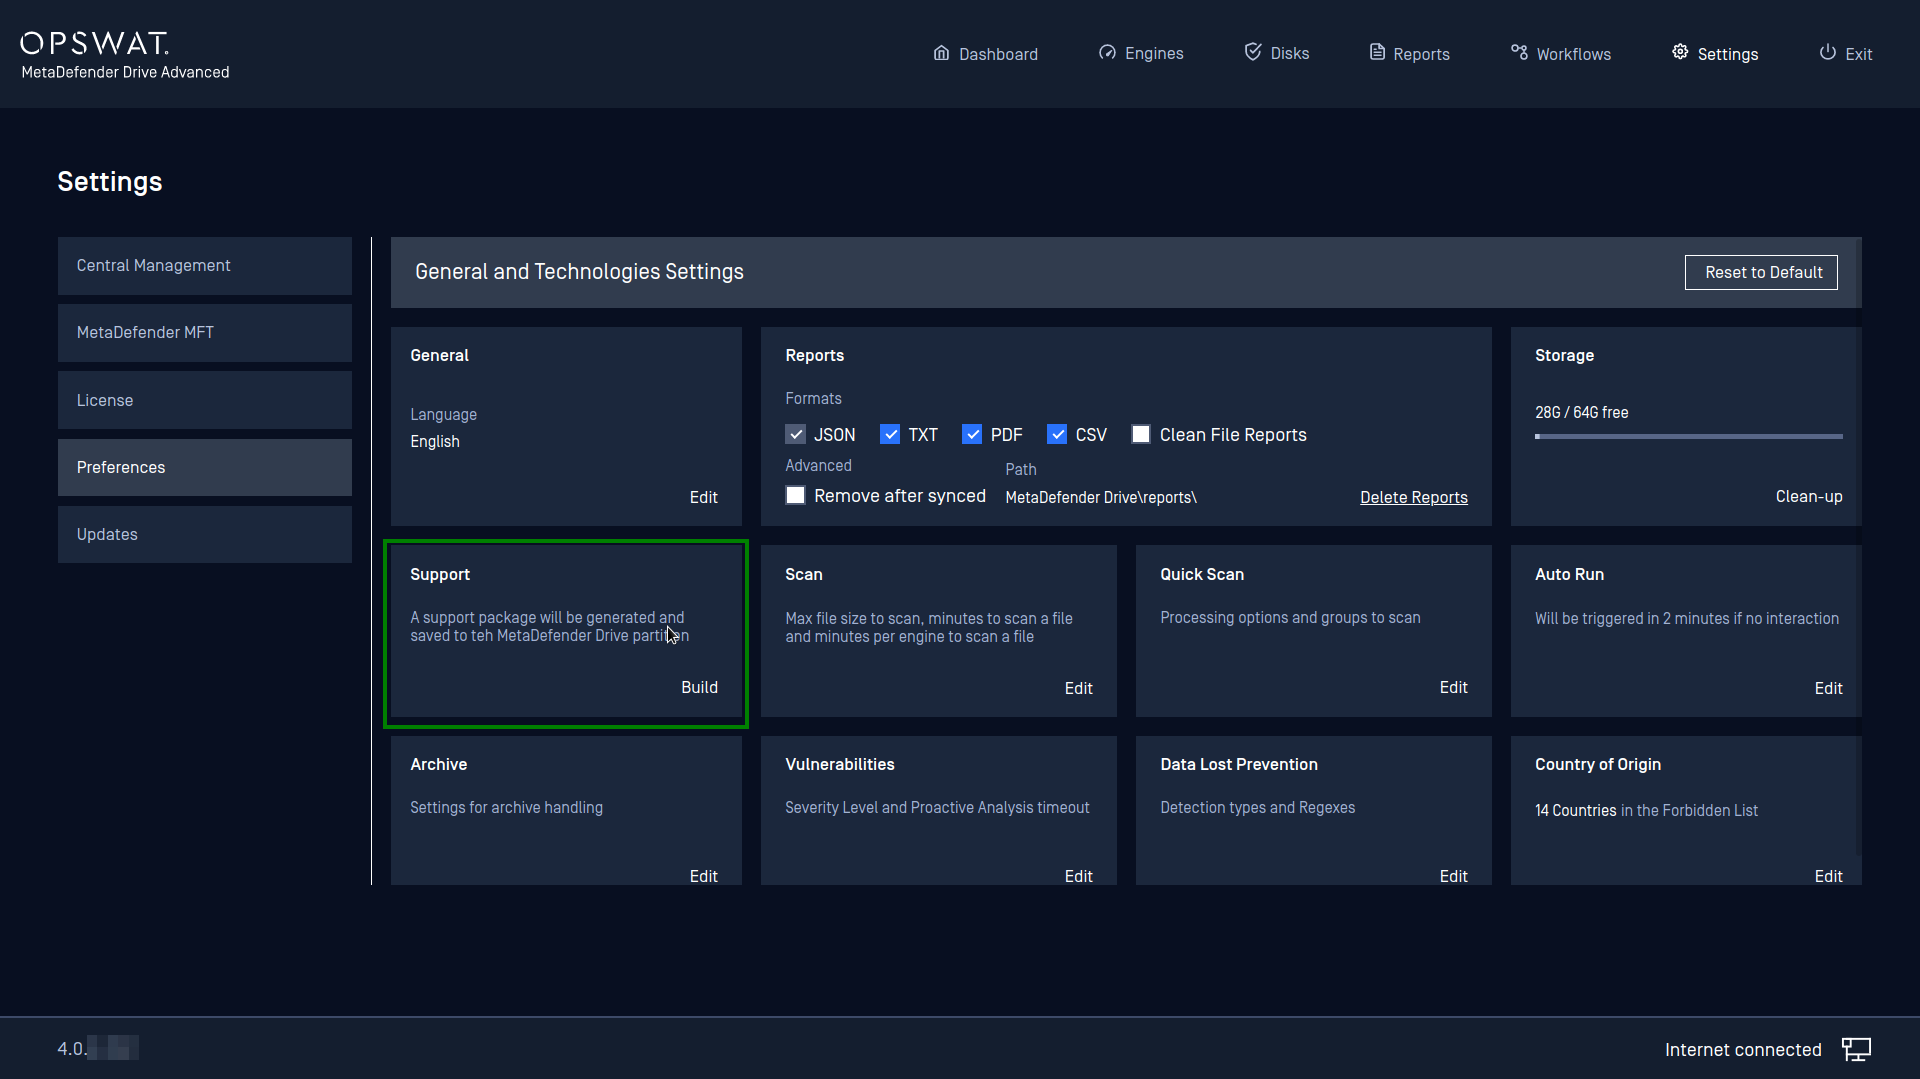This screenshot has height=1079, width=1920.
Task: Click the MetaDefender Drive Advanced subtitle
Action: coord(125,72)
